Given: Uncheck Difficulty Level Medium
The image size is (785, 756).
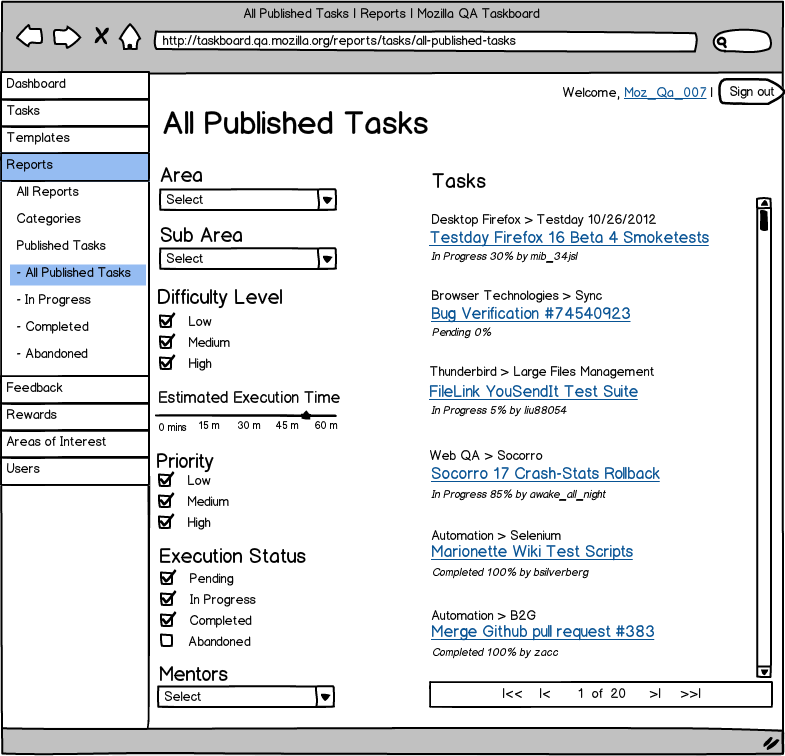Looking at the screenshot, I should [x=167, y=341].
